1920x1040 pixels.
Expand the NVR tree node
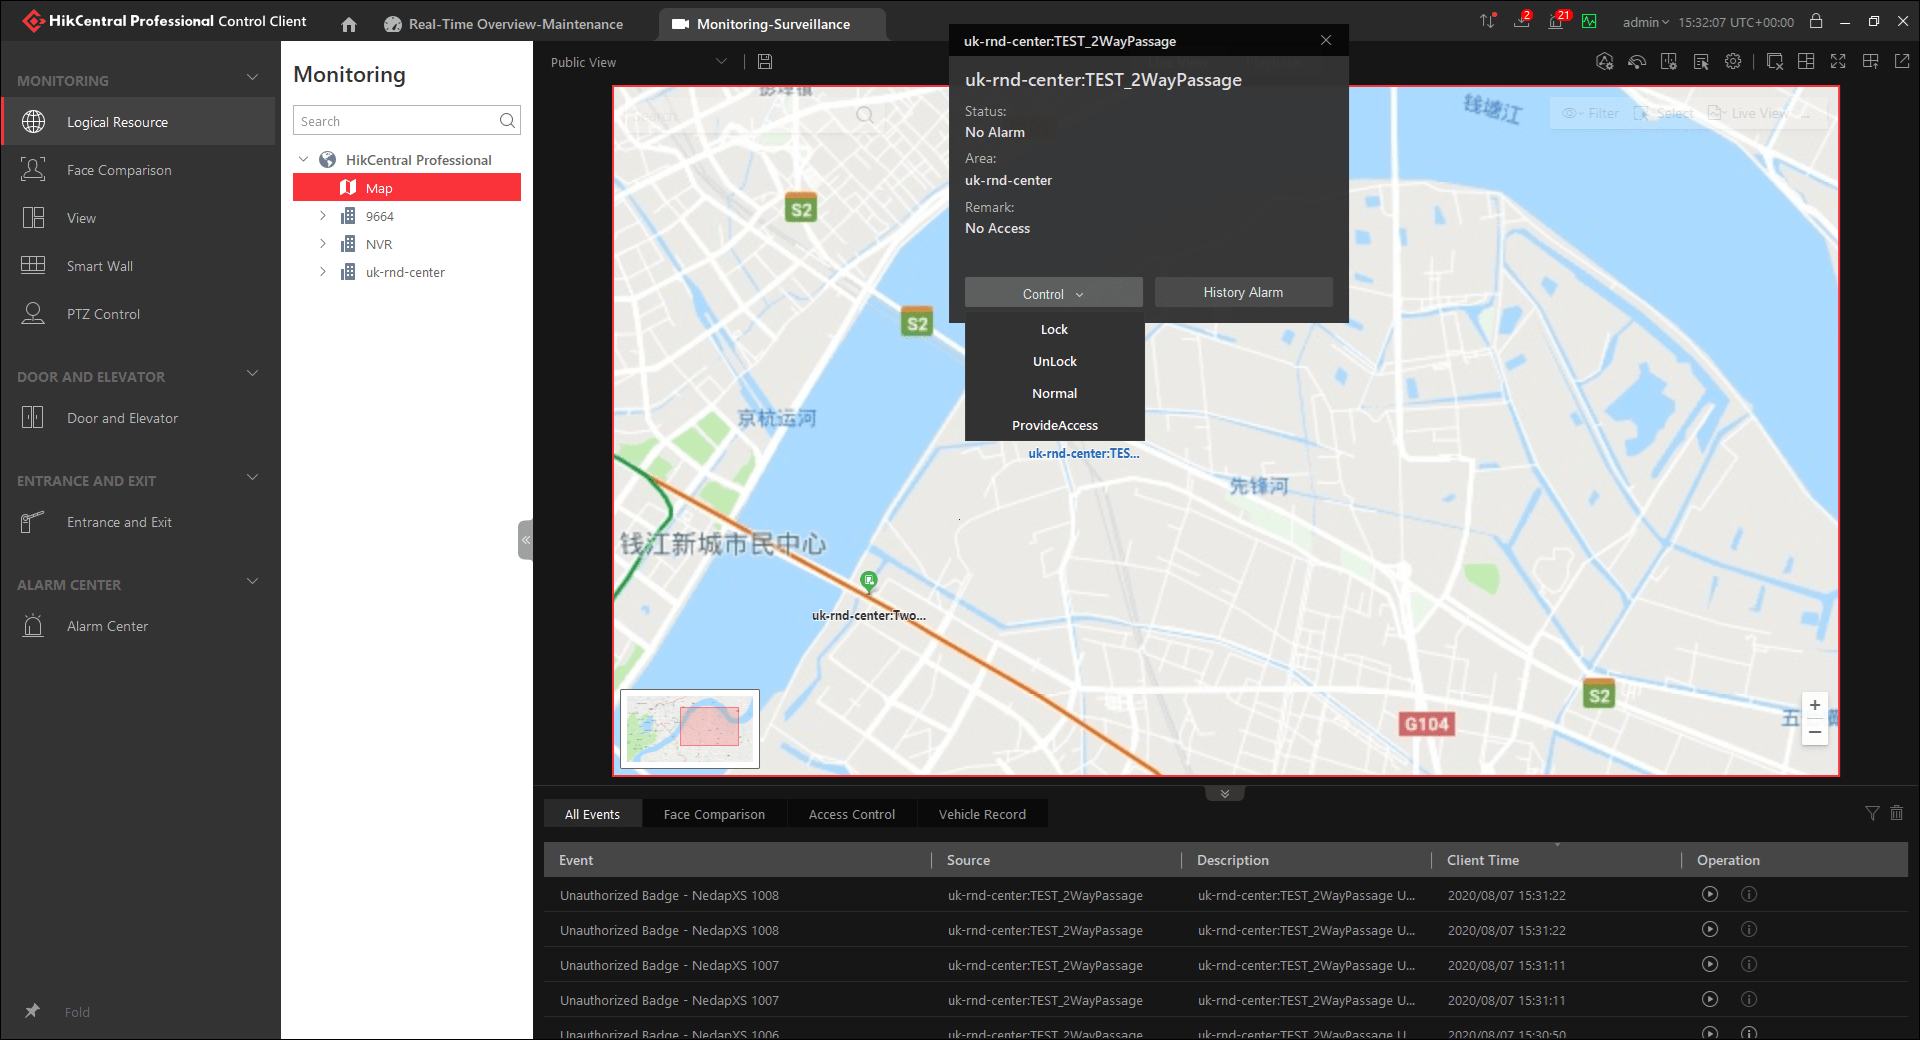[323, 244]
